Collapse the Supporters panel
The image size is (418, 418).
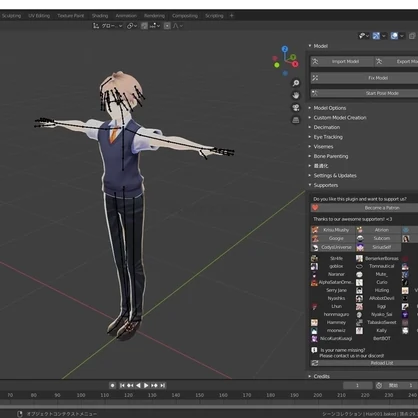point(323,185)
